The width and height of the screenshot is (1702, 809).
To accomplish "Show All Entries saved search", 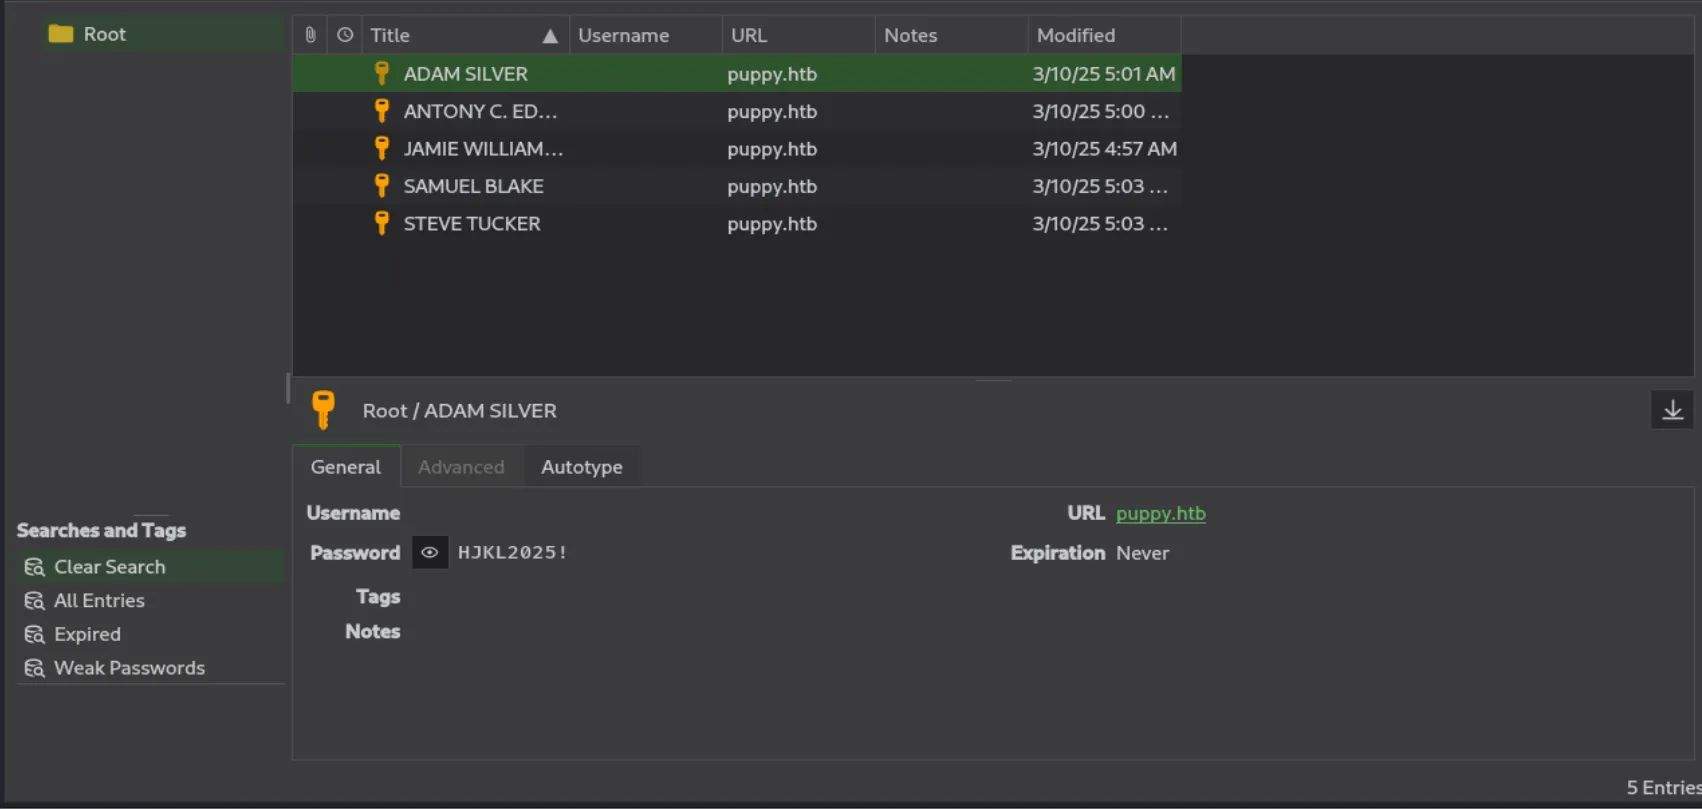I will click(x=99, y=601).
